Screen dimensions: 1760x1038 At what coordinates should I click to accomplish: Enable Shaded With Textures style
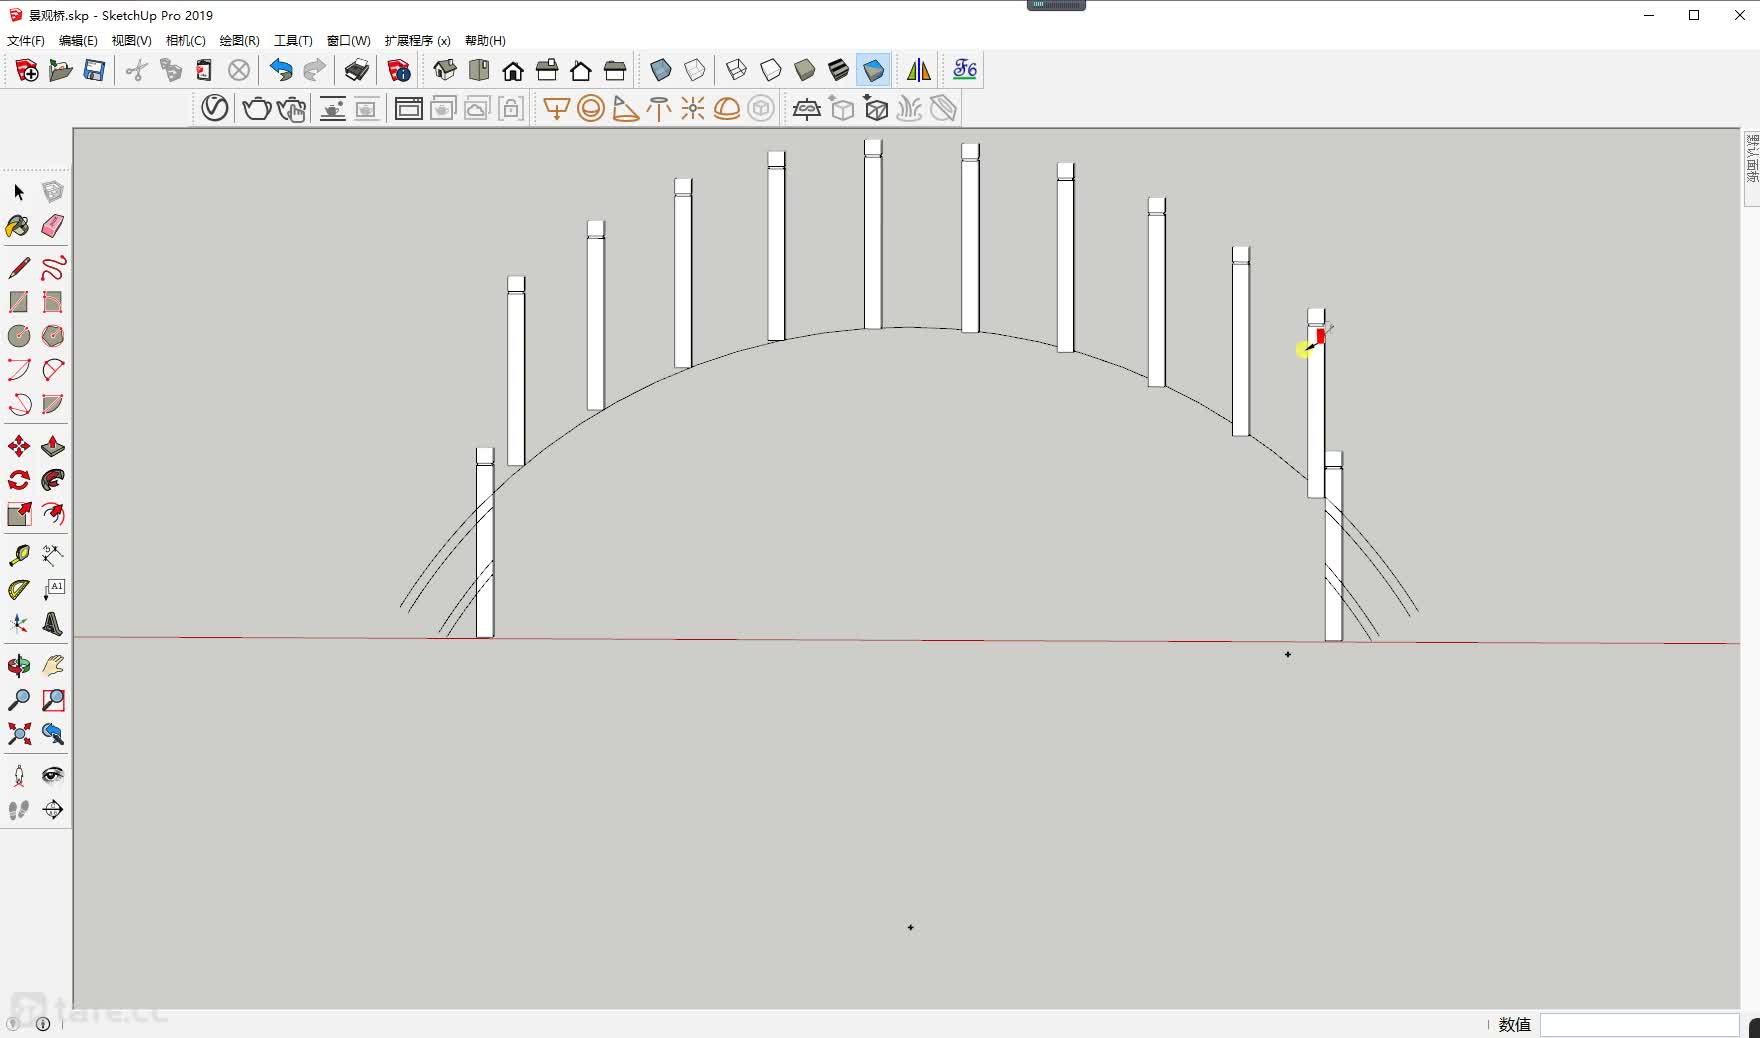click(x=839, y=70)
